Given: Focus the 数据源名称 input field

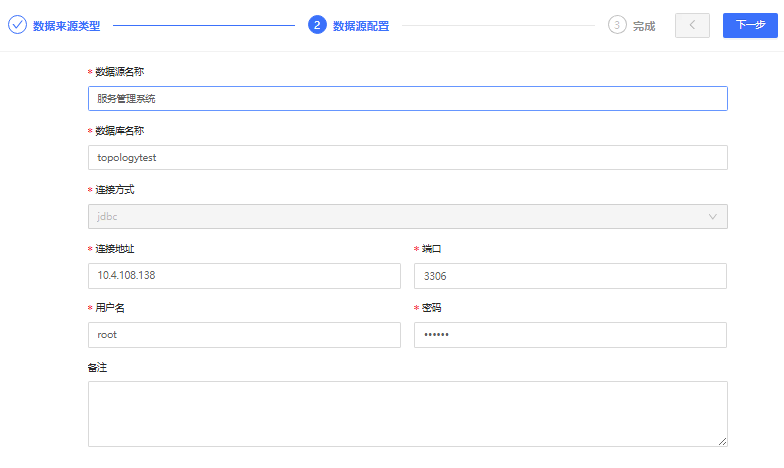Looking at the screenshot, I should point(408,98).
